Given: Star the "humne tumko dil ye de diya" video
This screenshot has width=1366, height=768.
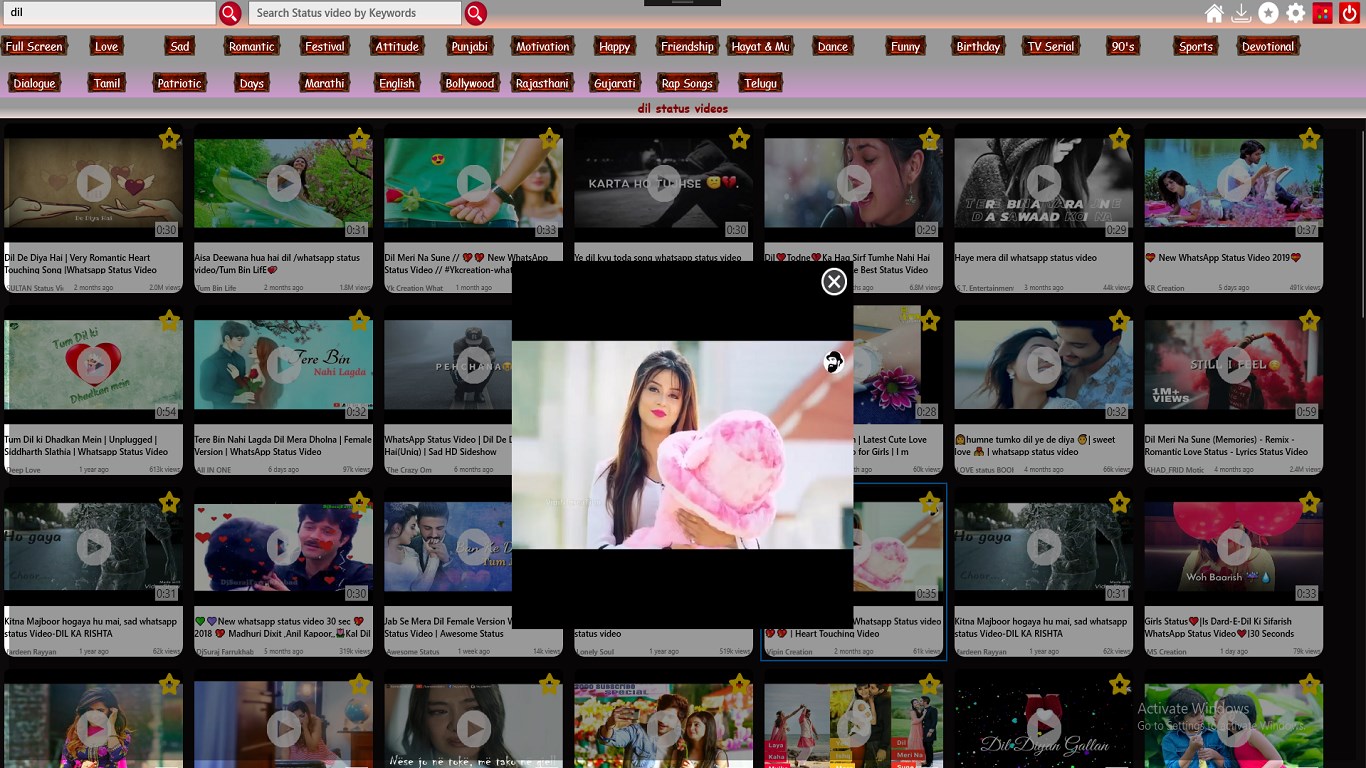Looking at the screenshot, I should pyautogui.click(x=1119, y=321).
